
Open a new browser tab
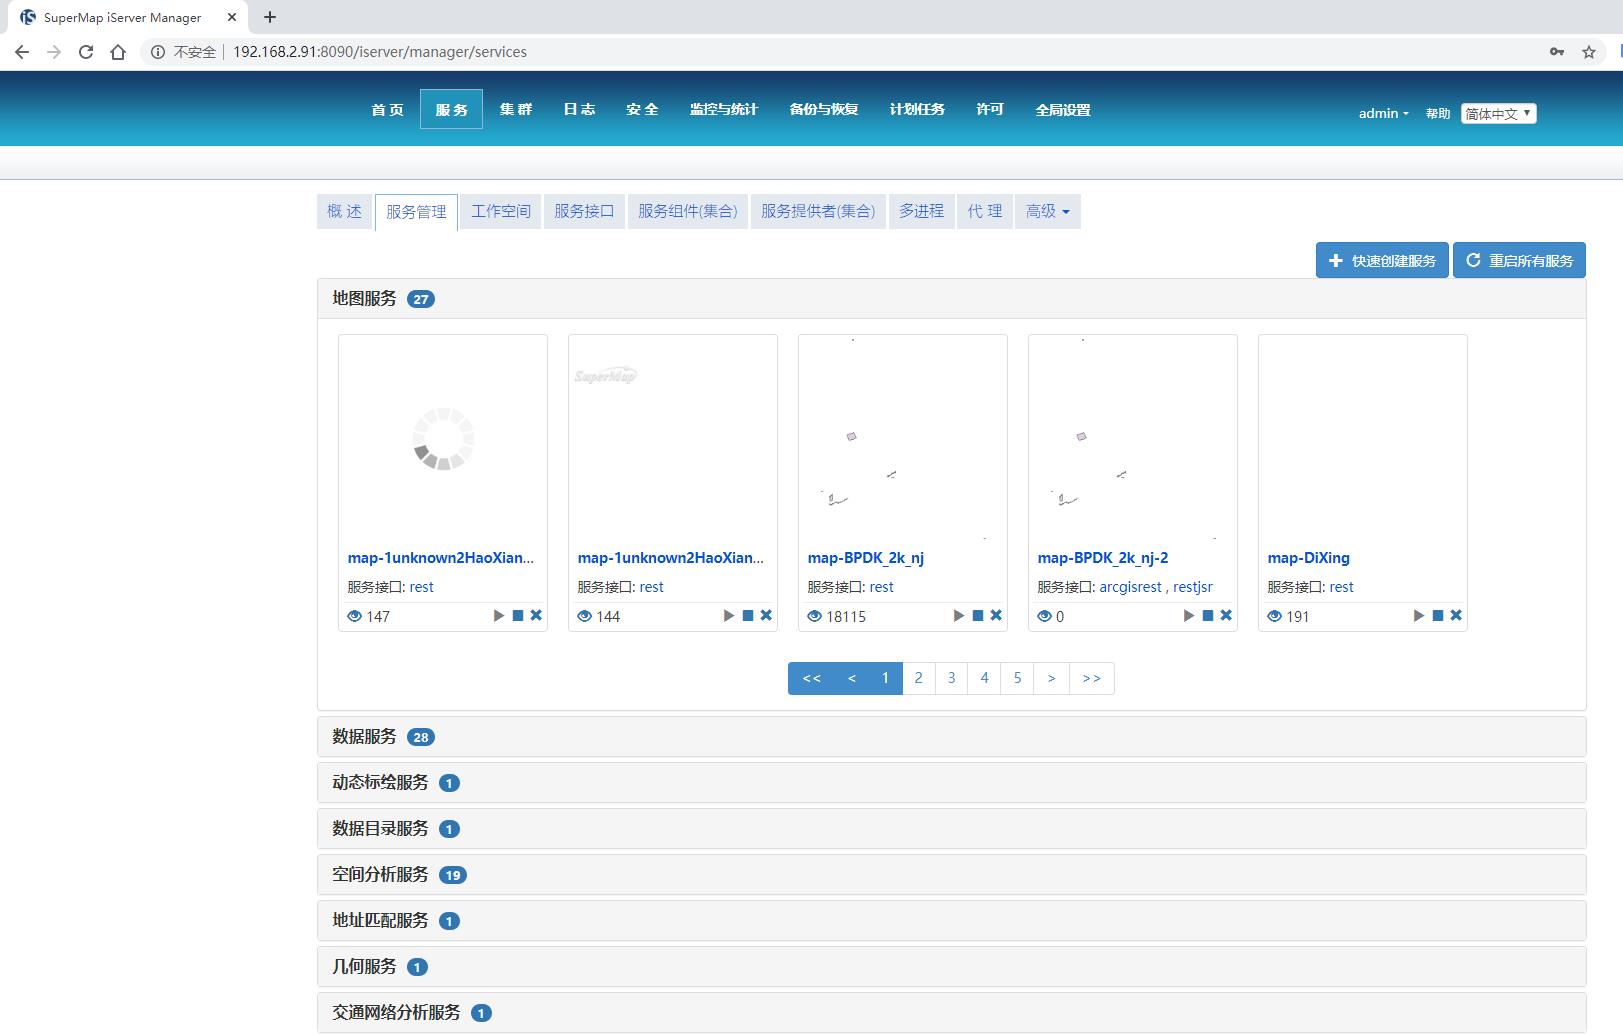270,17
